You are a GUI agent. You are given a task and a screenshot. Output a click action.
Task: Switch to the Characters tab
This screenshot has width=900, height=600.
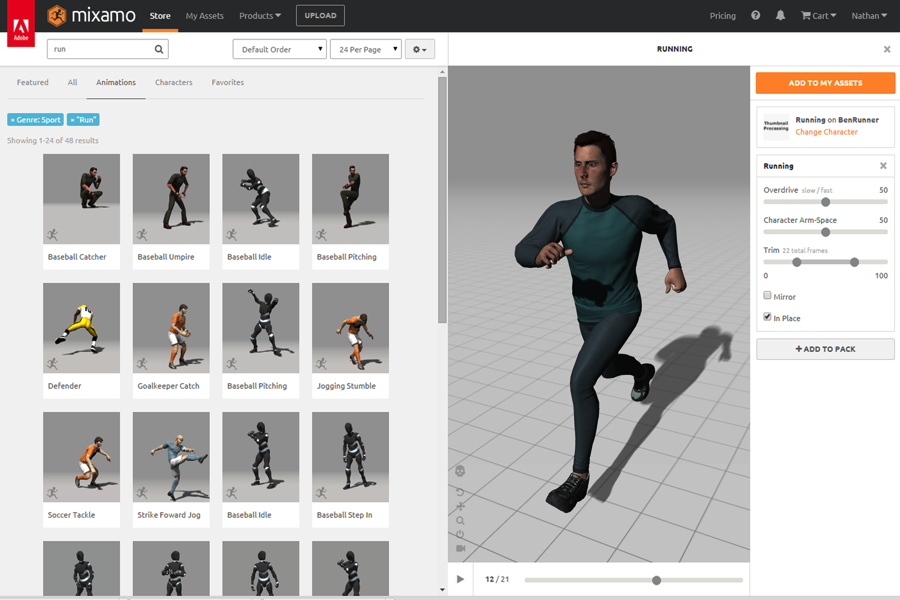click(x=173, y=82)
